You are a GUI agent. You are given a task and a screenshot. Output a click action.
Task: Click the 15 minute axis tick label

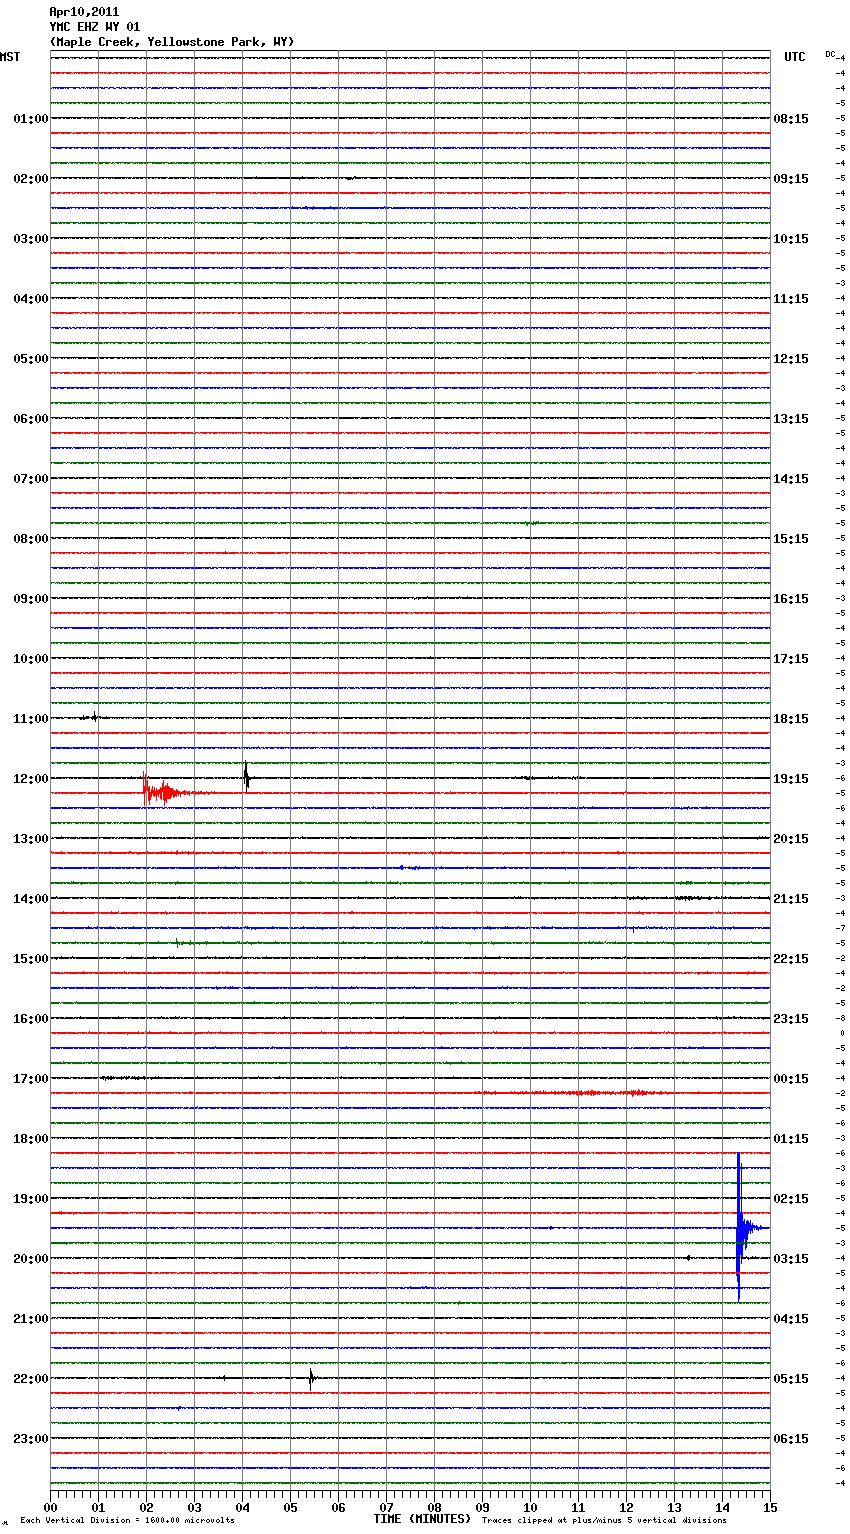point(769,1507)
